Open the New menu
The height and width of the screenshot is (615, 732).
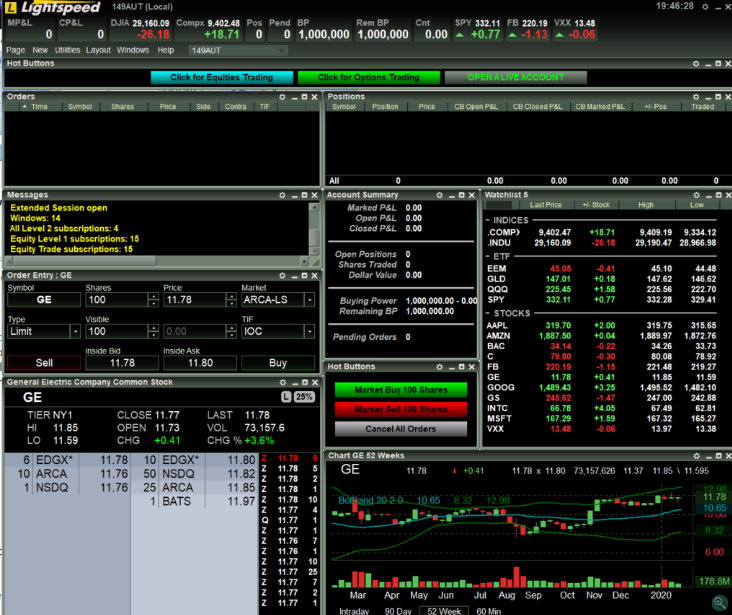pyautogui.click(x=40, y=50)
